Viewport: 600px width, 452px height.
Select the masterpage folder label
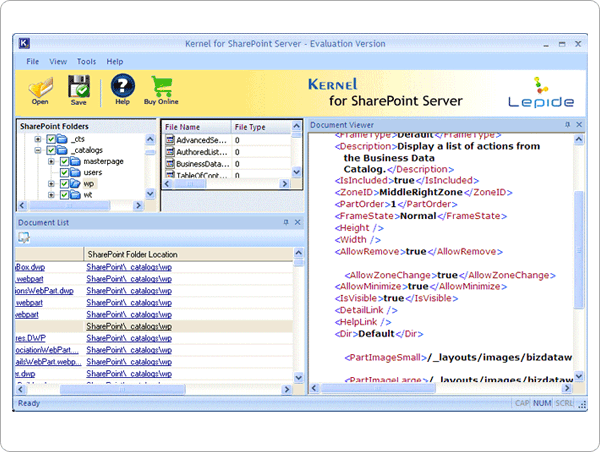coord(103,161)
